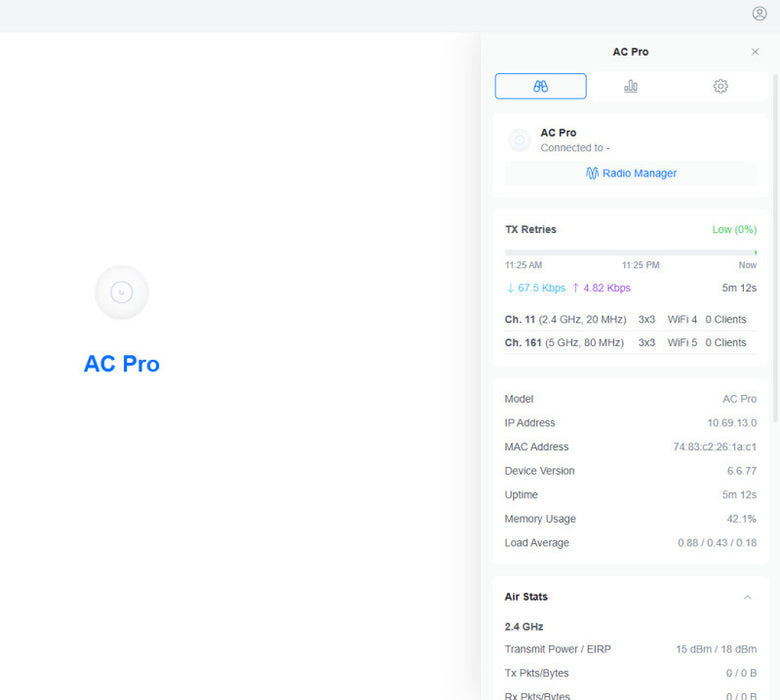Select the AC Pro access point on map
The width and height of the screenshot is (780, 700).
(x=122, y=292)
